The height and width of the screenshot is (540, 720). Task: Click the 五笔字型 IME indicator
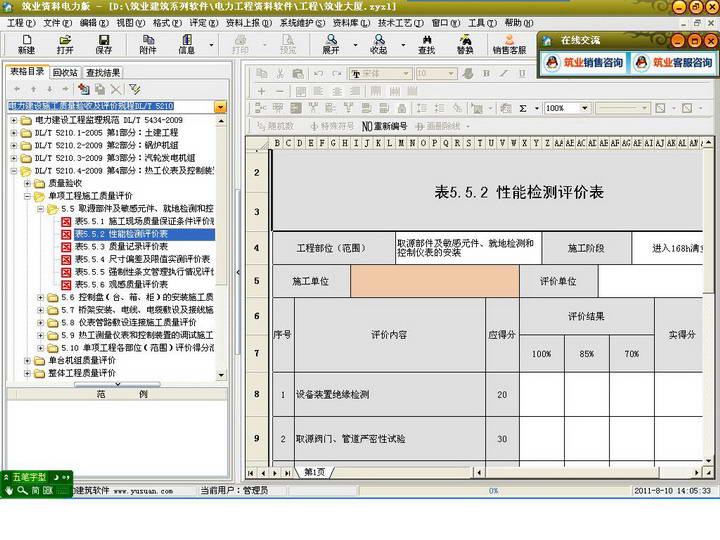click(x=29, y=478)
